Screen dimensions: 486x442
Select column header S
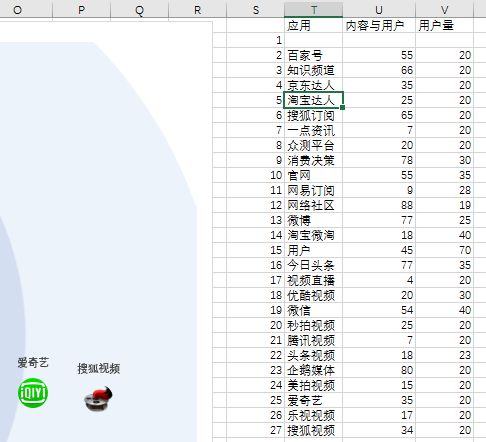(256, 10)
